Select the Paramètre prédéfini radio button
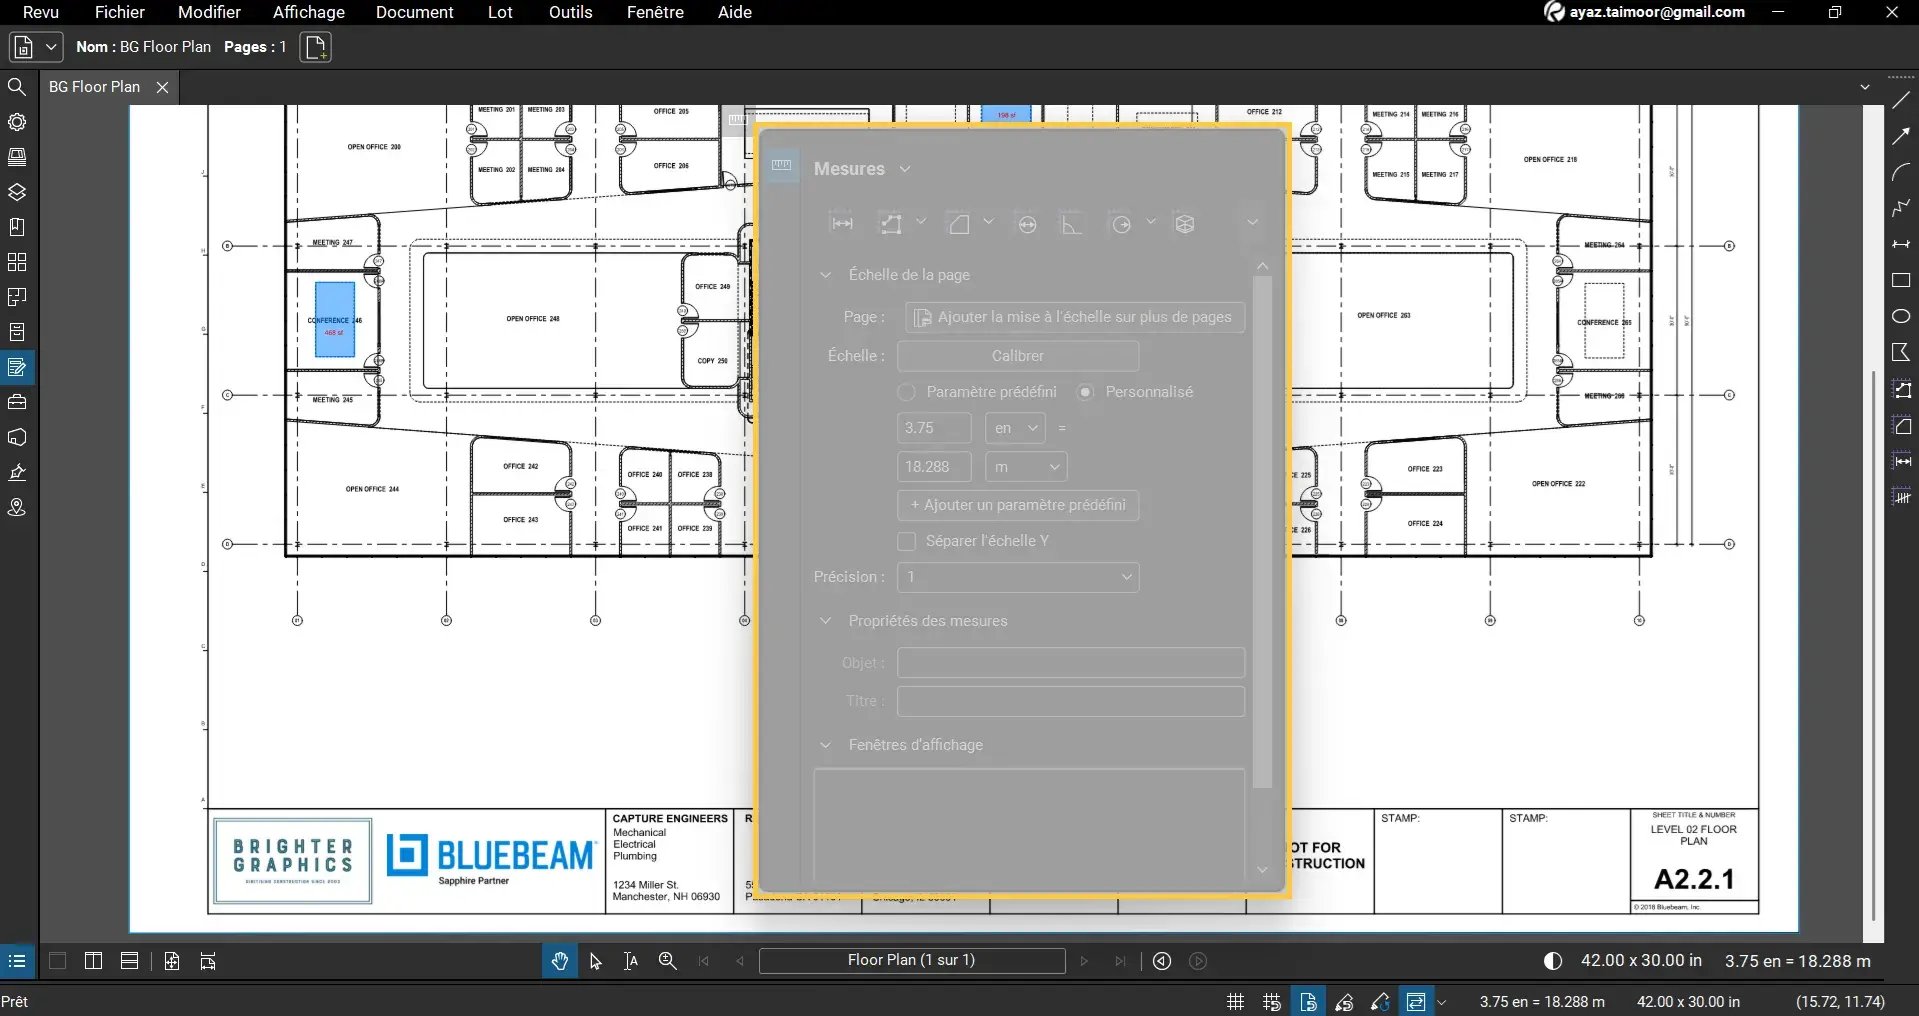 [905, 392]
